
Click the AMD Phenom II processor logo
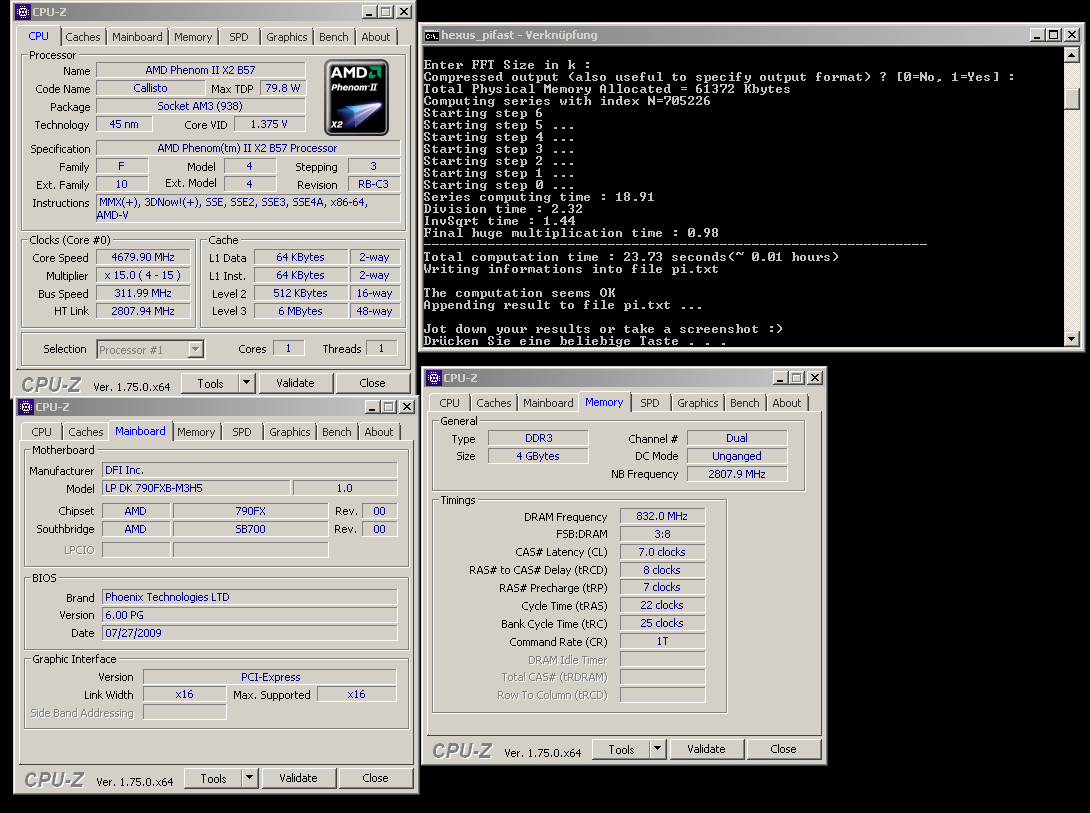(x=356, y=97)
